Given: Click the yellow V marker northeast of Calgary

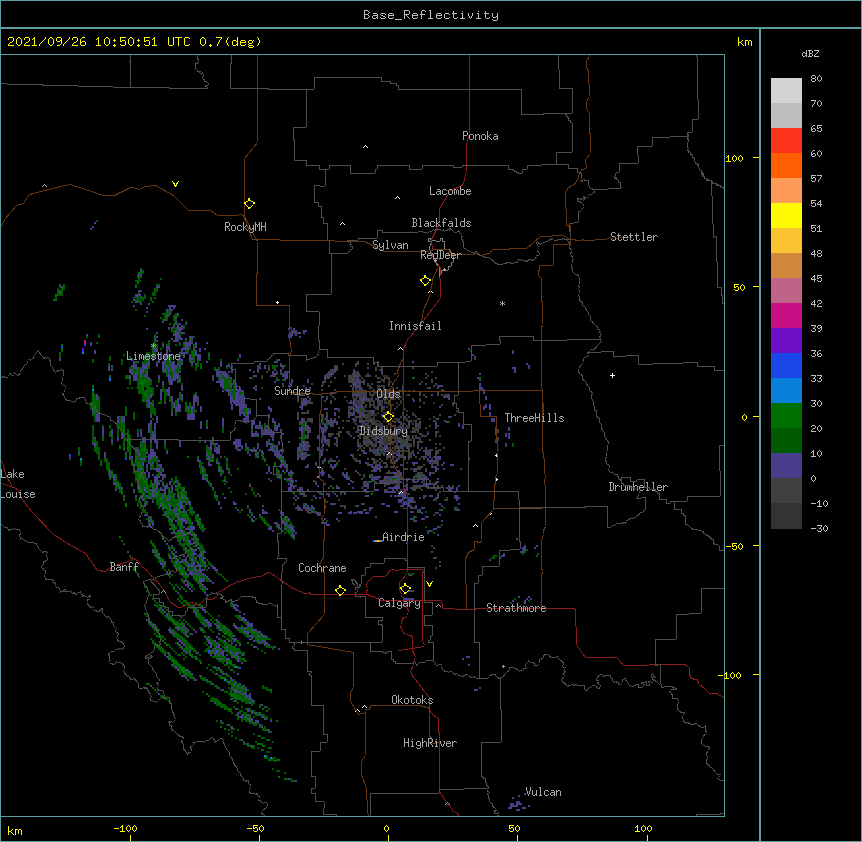Looking at the screenshot, I should tap(429, 584).
